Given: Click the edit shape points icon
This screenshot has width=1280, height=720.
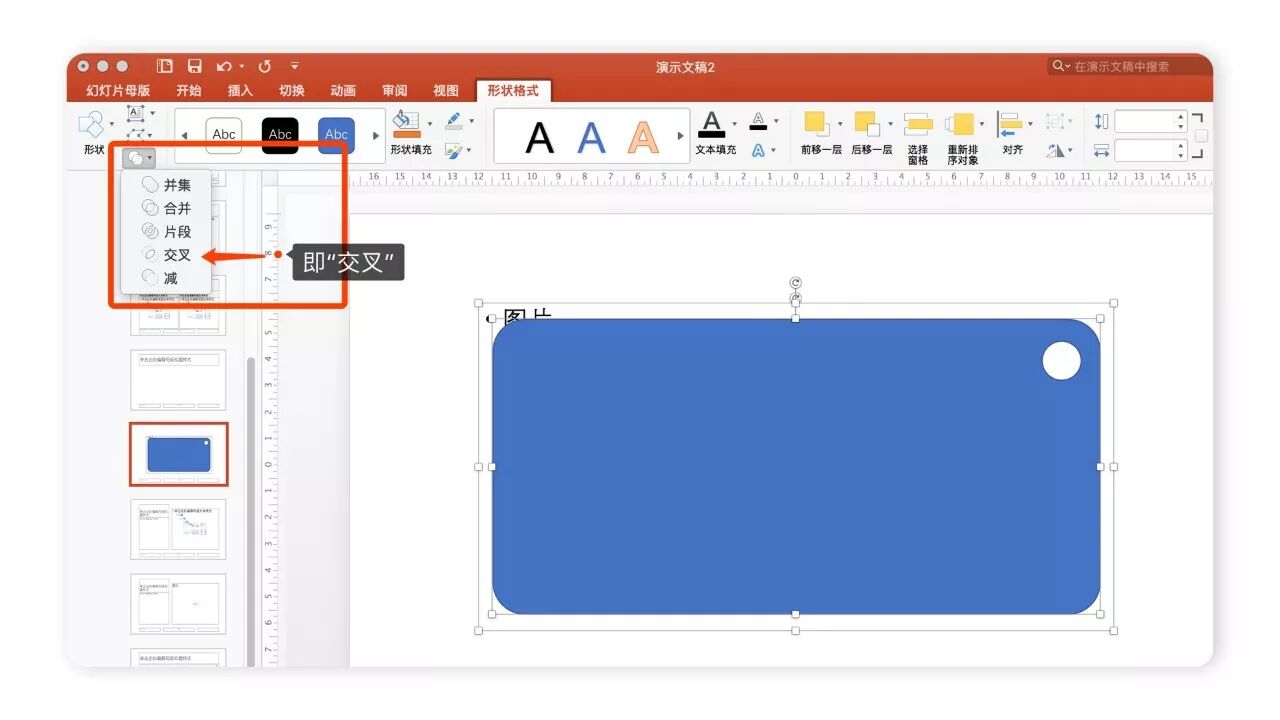Looking at the screenshot, I should pyautogui.click(x=137, y=134).
